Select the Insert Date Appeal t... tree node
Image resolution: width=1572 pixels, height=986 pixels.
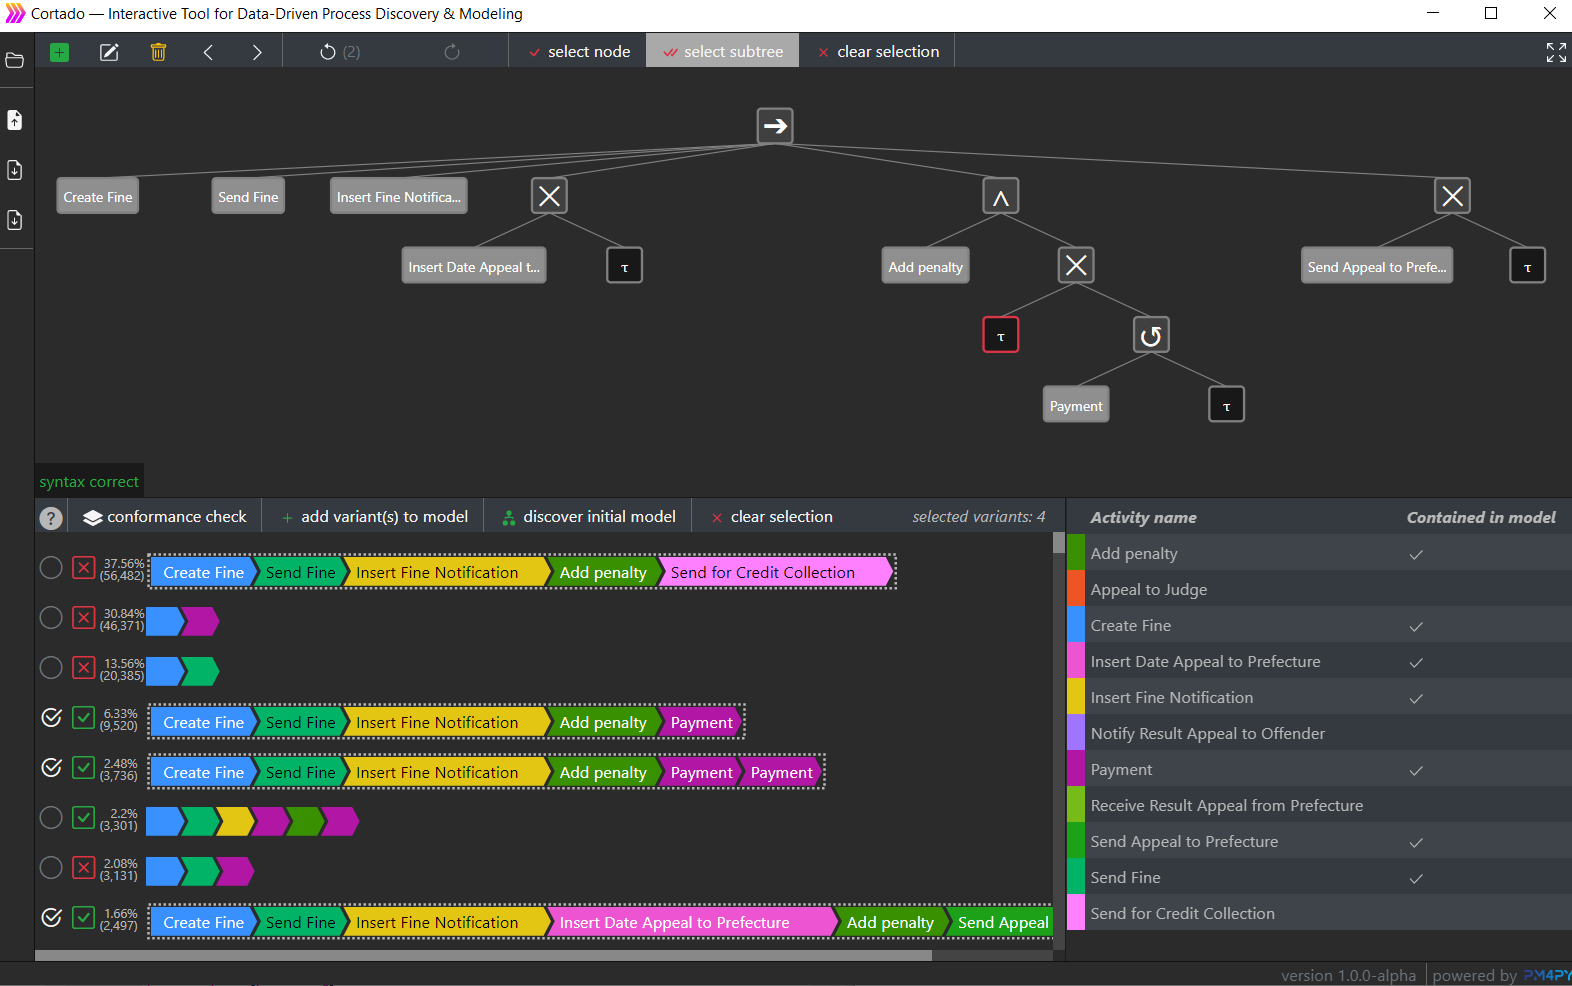[474, 266]
